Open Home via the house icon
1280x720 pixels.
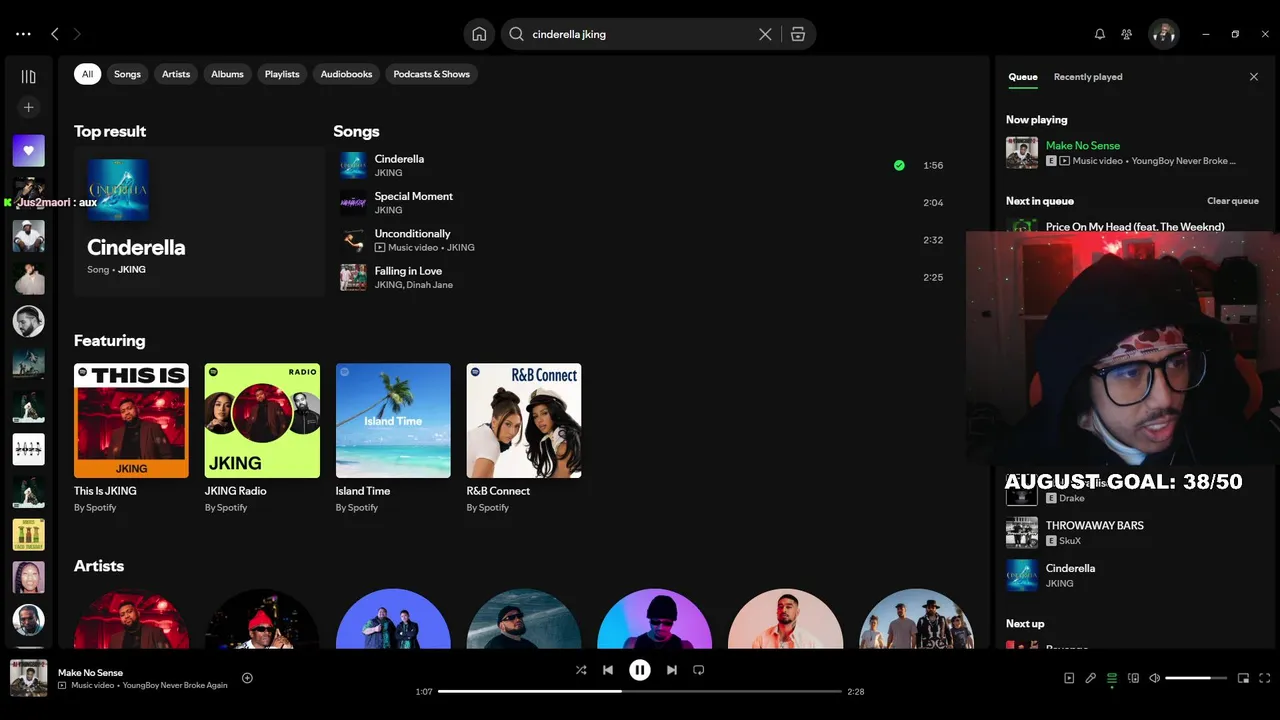click(479, 34)
